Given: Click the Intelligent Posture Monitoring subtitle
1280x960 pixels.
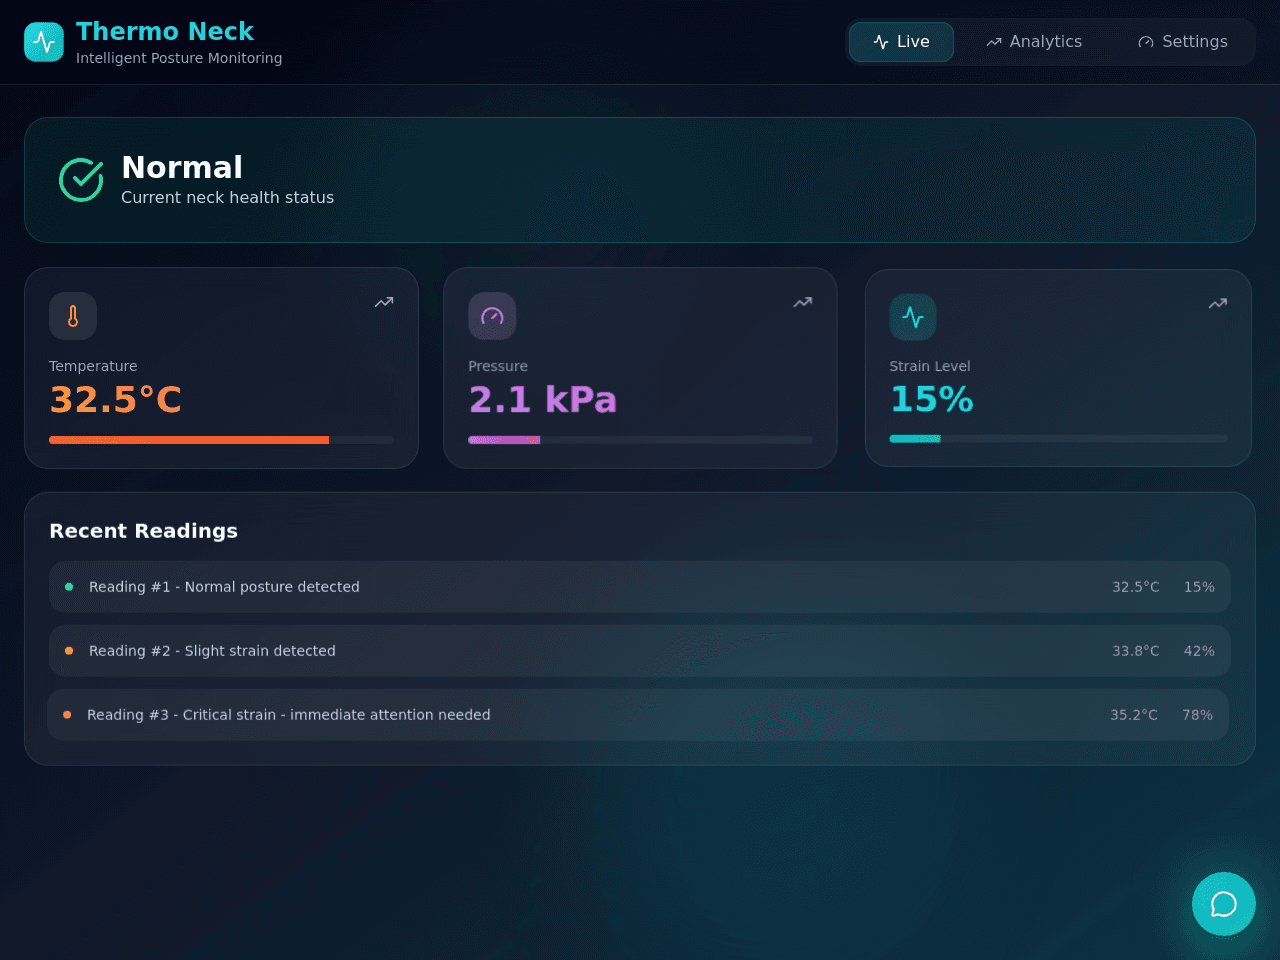Looking at the screenshot, I should [x=179, y=58].
